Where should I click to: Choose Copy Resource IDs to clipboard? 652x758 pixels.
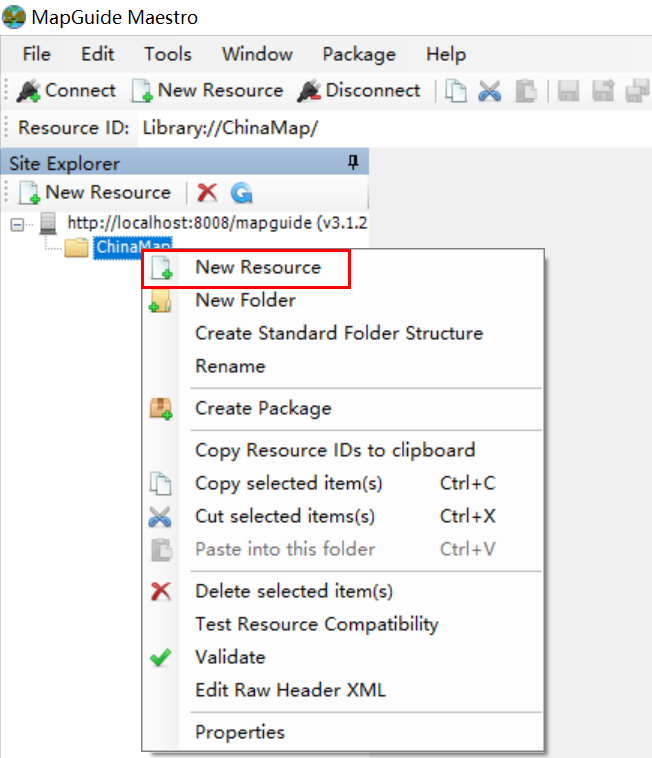pyautogui.click(x=343, y=451)
